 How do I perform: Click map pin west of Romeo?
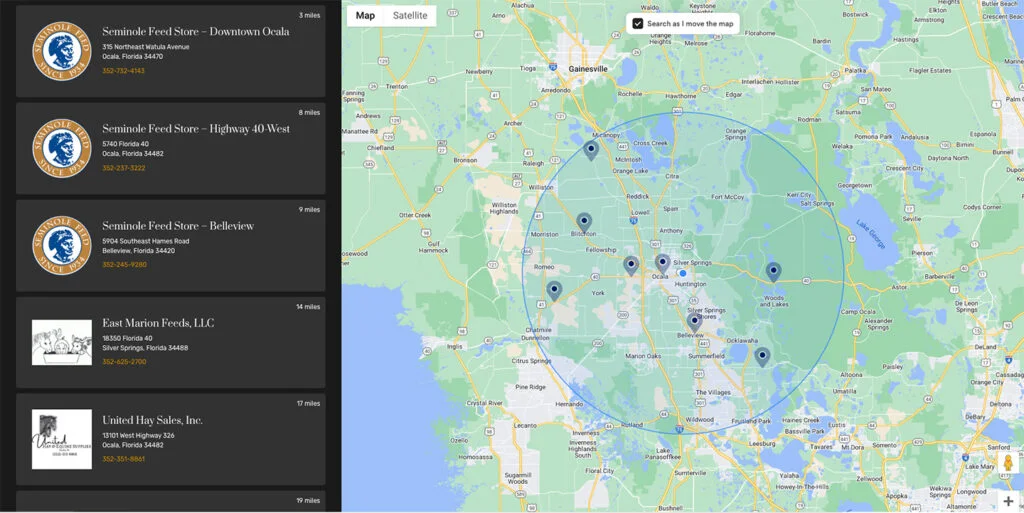554,290
